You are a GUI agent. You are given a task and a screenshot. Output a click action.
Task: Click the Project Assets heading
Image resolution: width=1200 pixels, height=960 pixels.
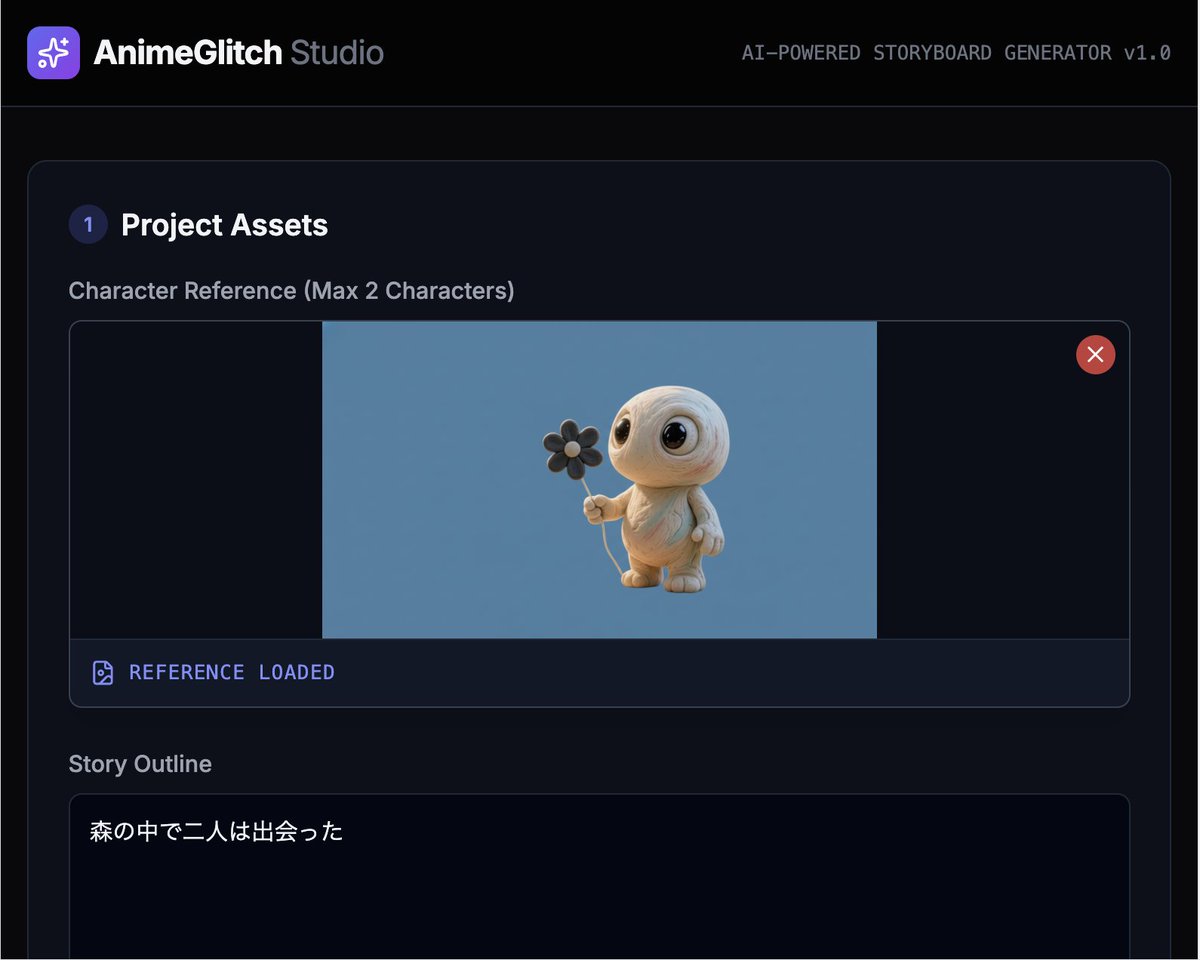click(x=224, y=225)
